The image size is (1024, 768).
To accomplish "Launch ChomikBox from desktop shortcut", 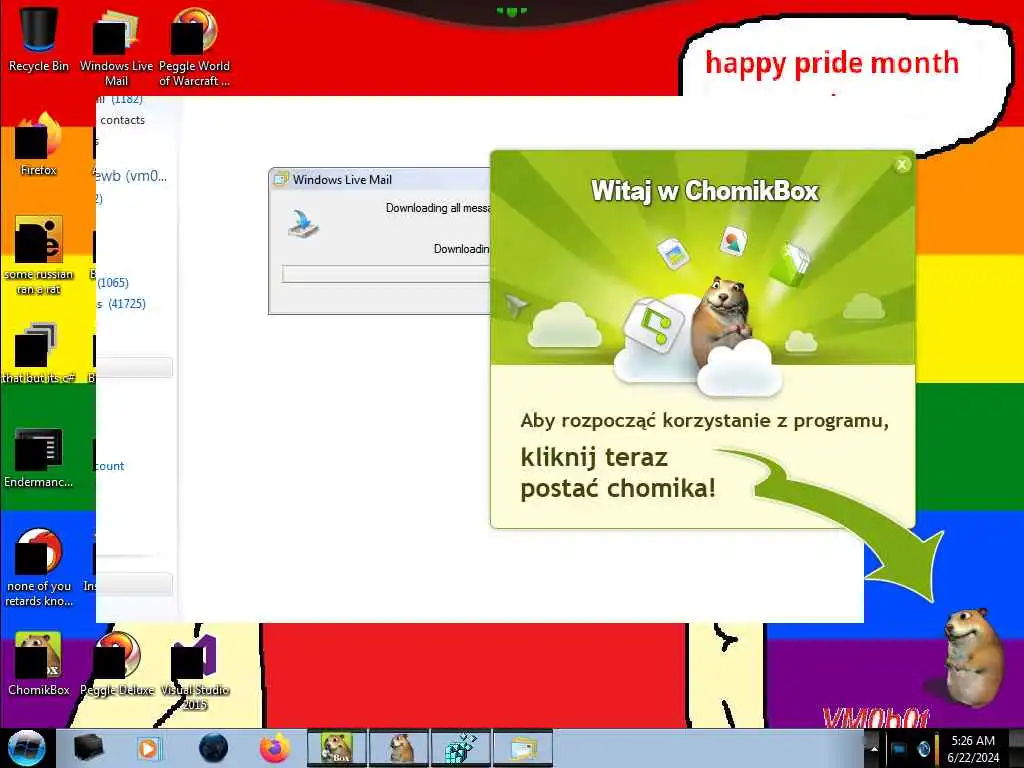I will (39, 663).
